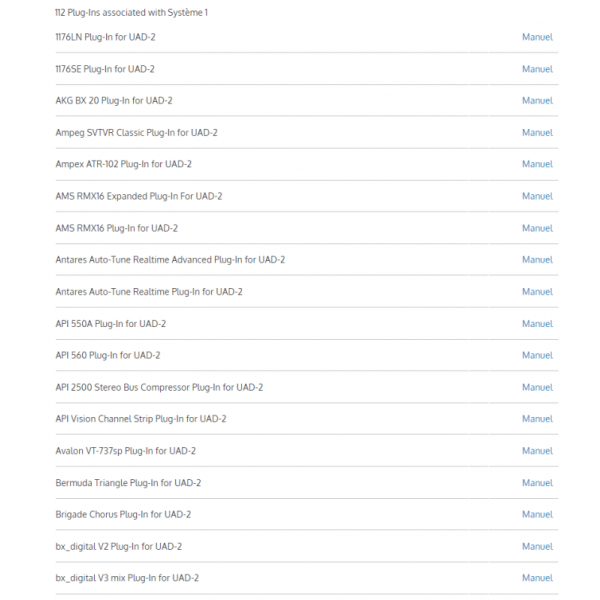Open Manuel for Ampeg SVTVR Classic
The image size is (600, 600).
tap(537, 133)
